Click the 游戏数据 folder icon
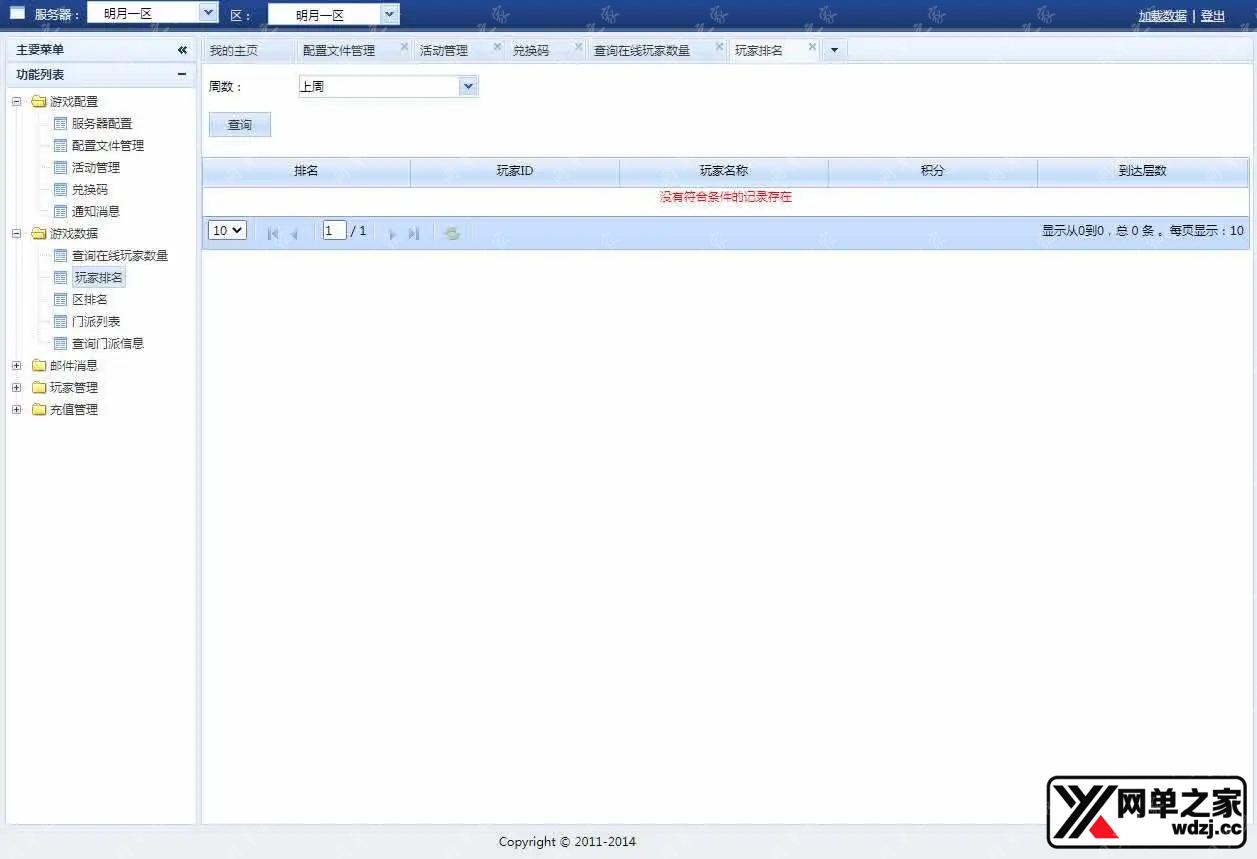 click(39, 233)
